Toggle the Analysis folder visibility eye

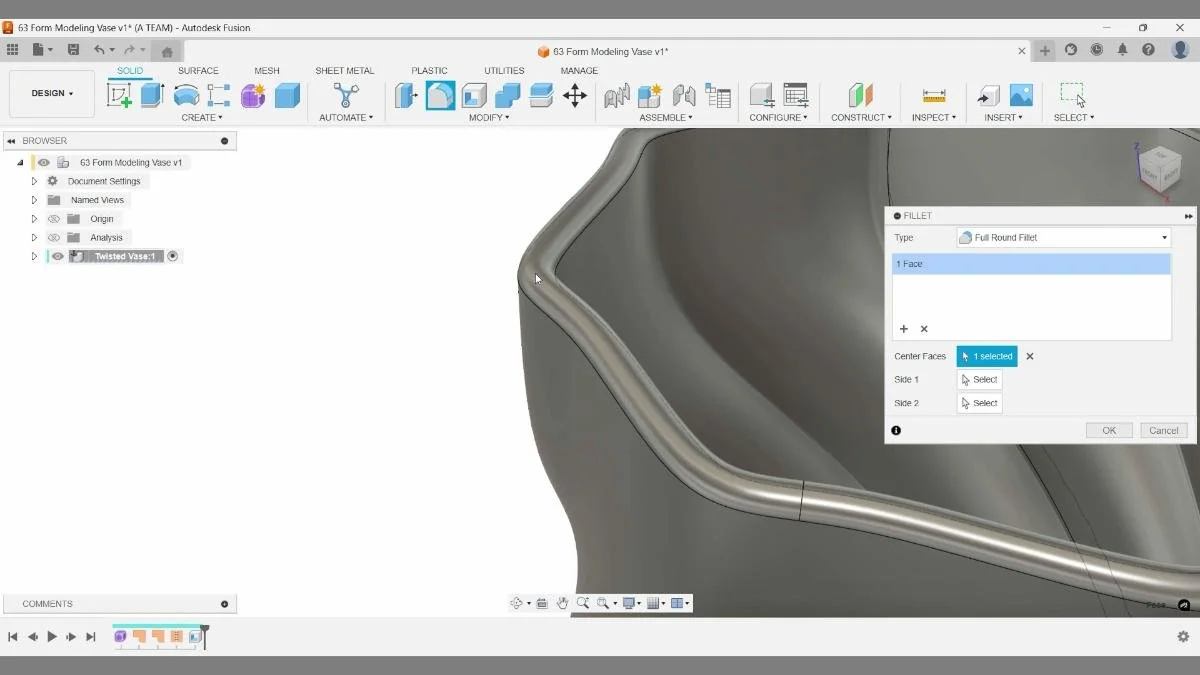[53, 237]
